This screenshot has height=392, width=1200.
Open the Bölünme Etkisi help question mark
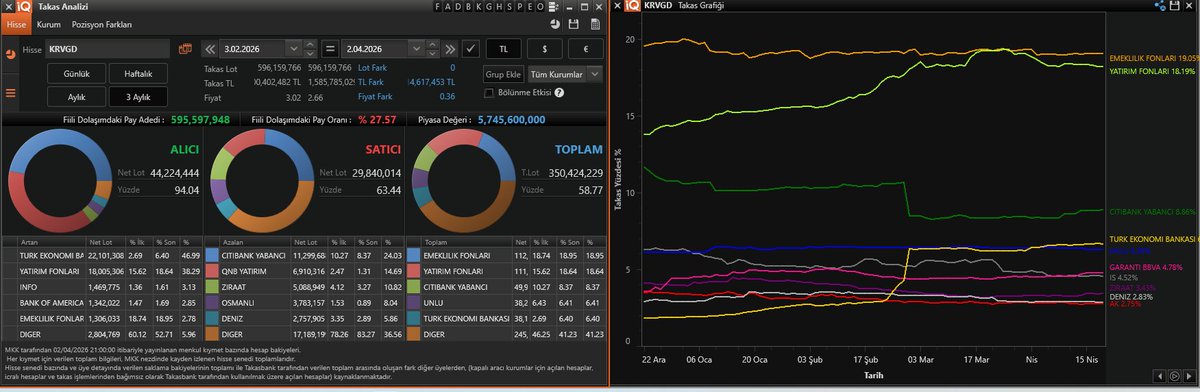pyautogui.click(x=559, y=92)
